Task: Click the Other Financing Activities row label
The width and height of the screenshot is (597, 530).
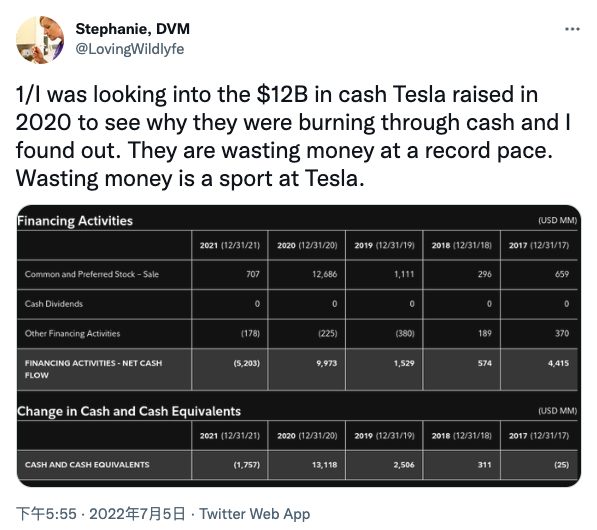Action: [x=72, y=334]
